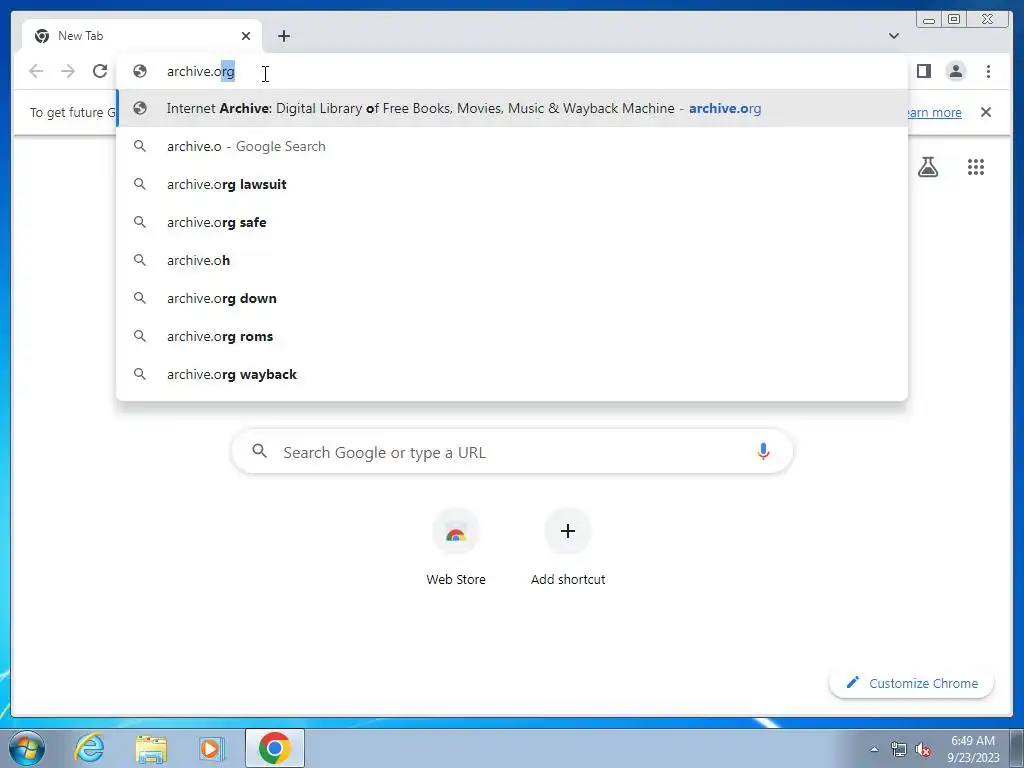Click the globe icon in the address bar
The image size is (1024, 768).
point(140,71)
